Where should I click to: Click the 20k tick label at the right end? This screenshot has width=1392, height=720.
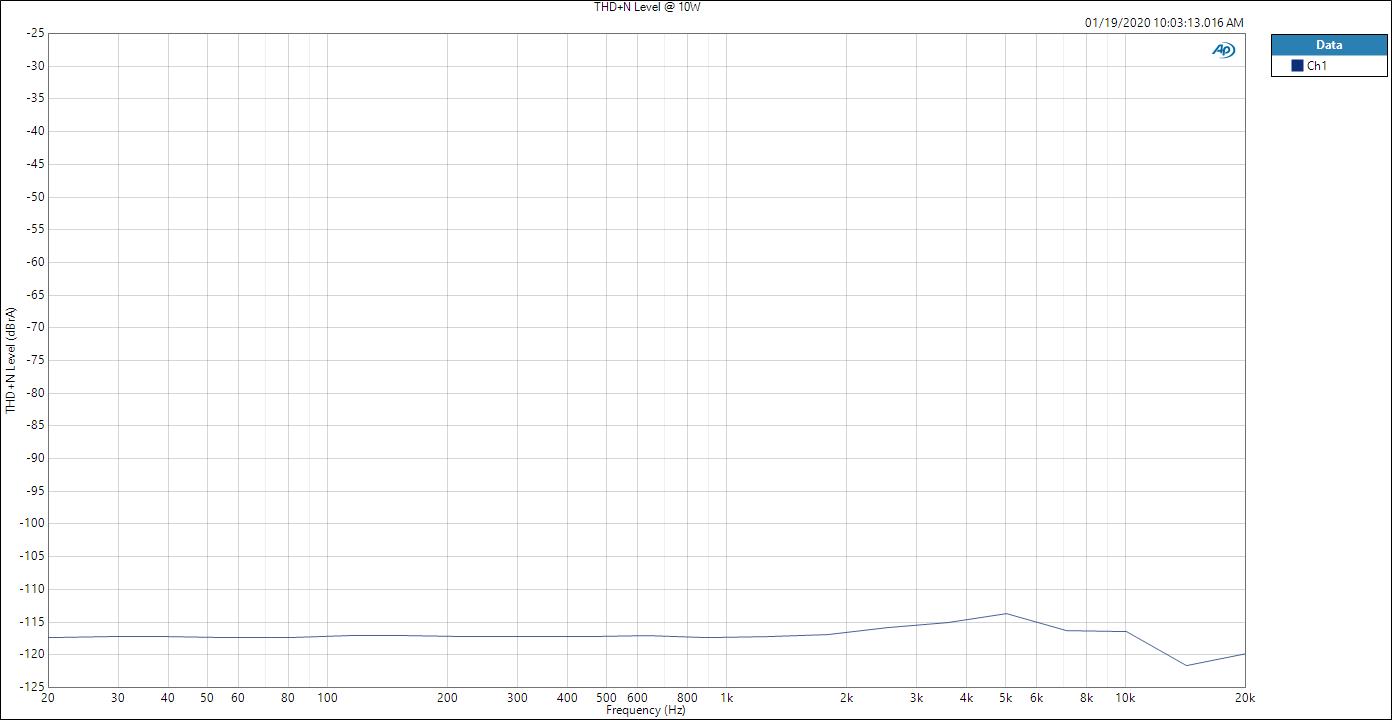tap(1245, 698)
